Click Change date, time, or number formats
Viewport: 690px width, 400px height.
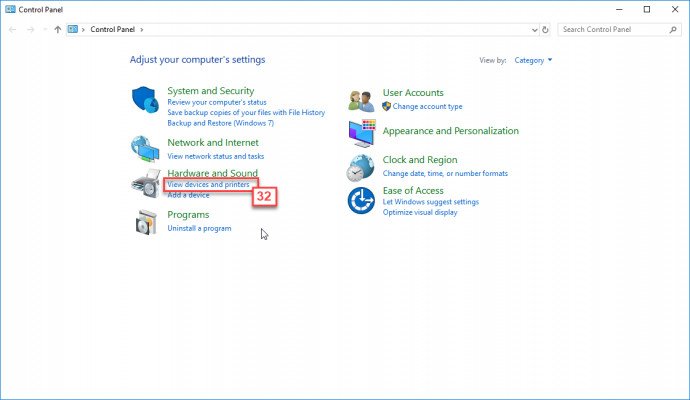tap(445, 173)
